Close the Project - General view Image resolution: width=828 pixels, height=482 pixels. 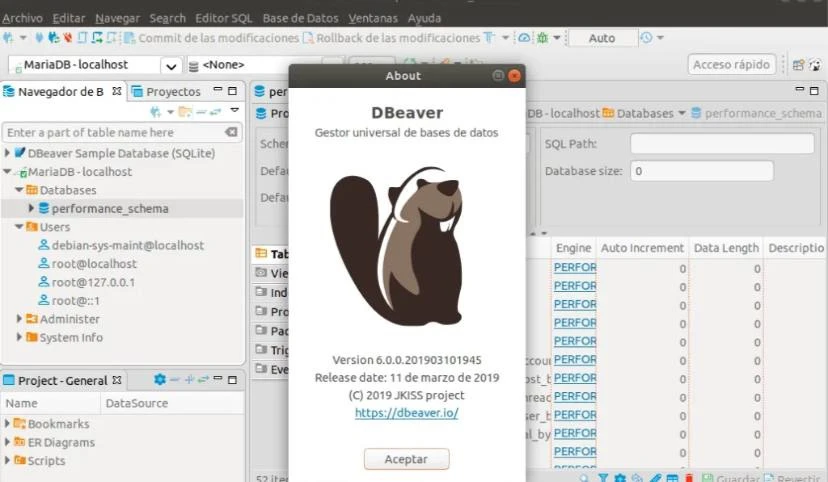pyautogui.click(x=117, y=380)
